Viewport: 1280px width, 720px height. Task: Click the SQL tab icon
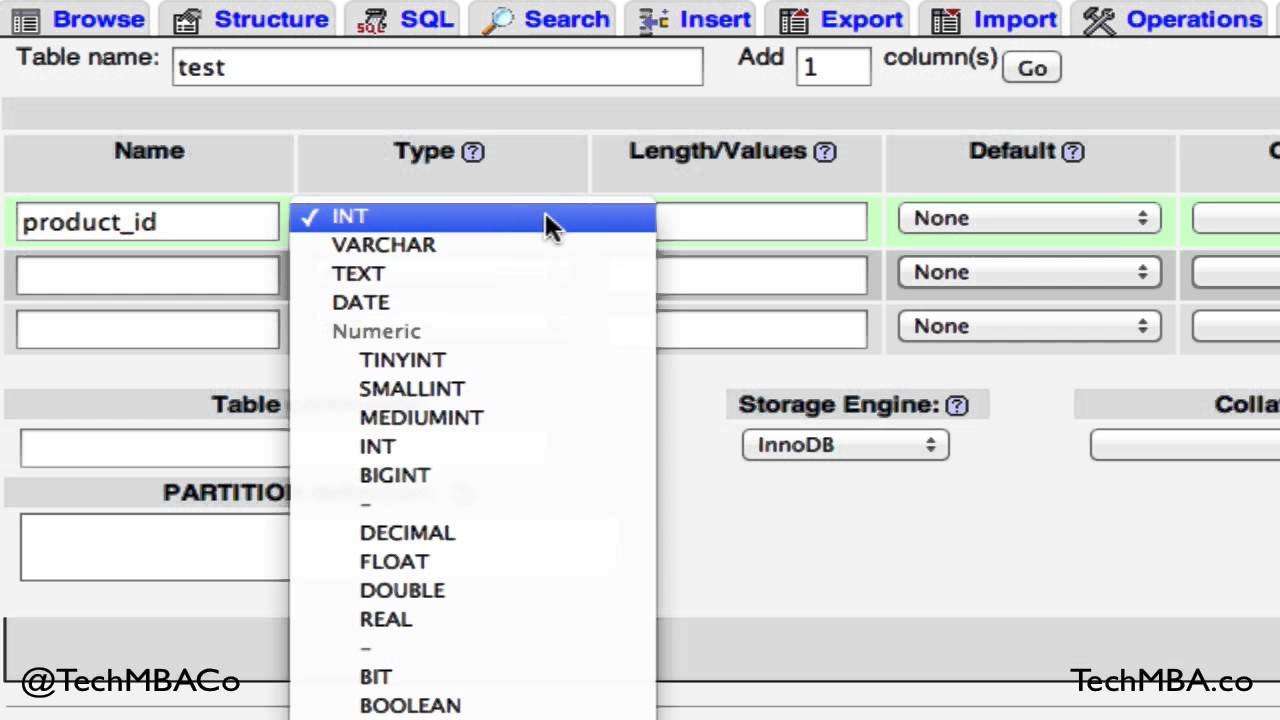coord(372,20)
